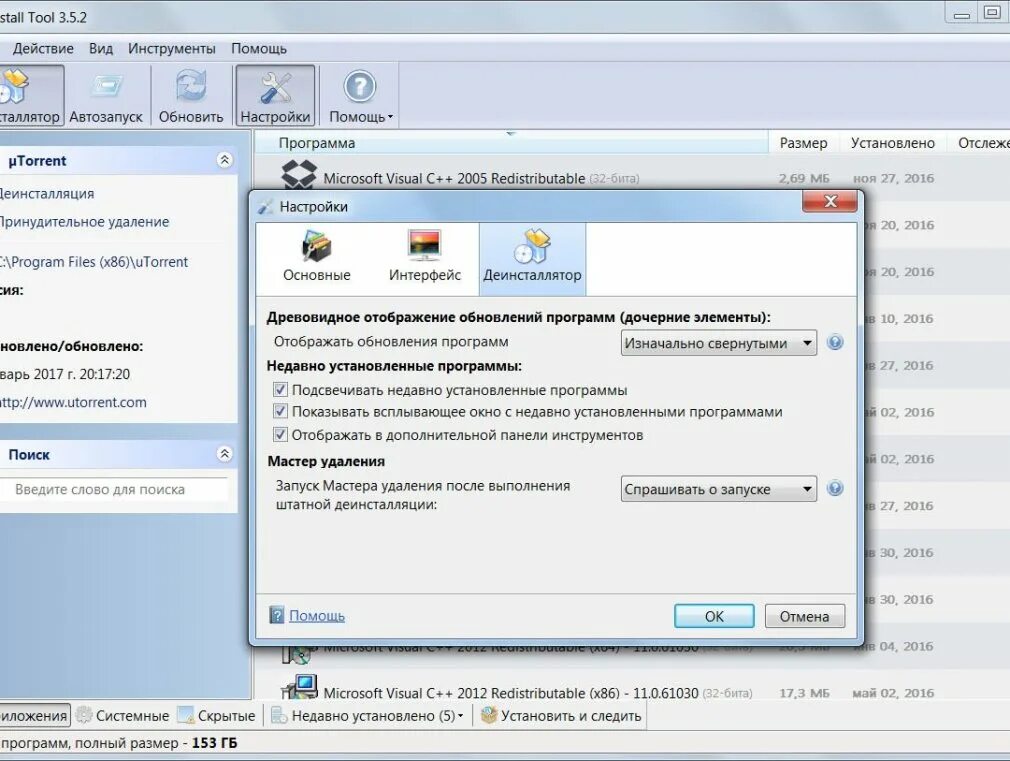Confirm settings with OK button
This screenshot has height=761, width=1010.
point(714,616)
